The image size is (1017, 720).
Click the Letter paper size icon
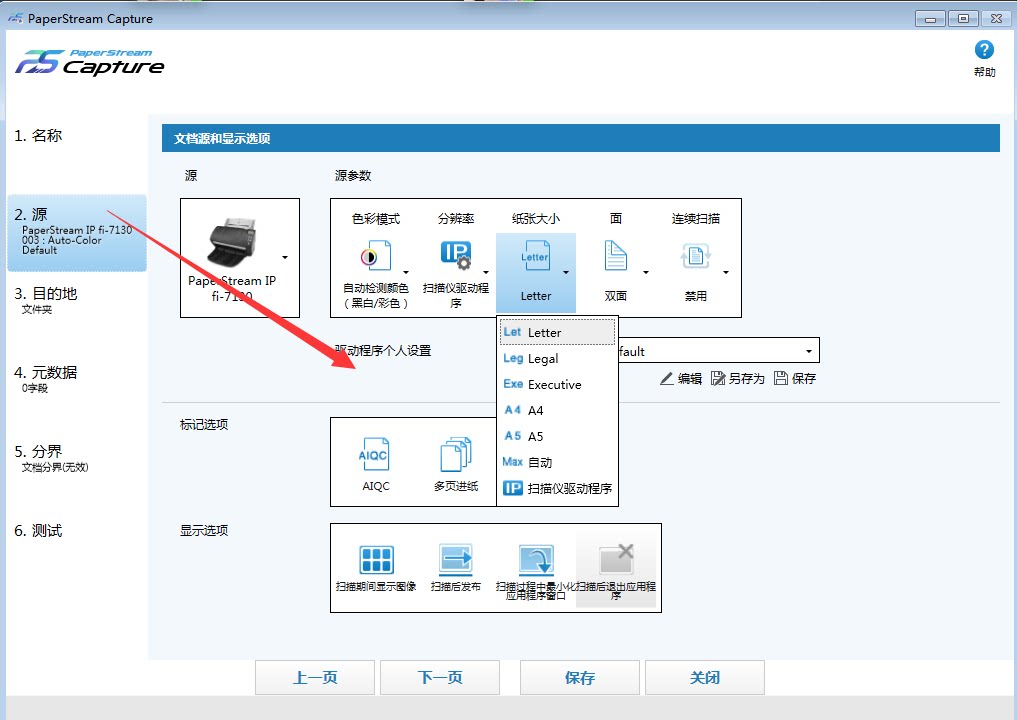[536, 256]
